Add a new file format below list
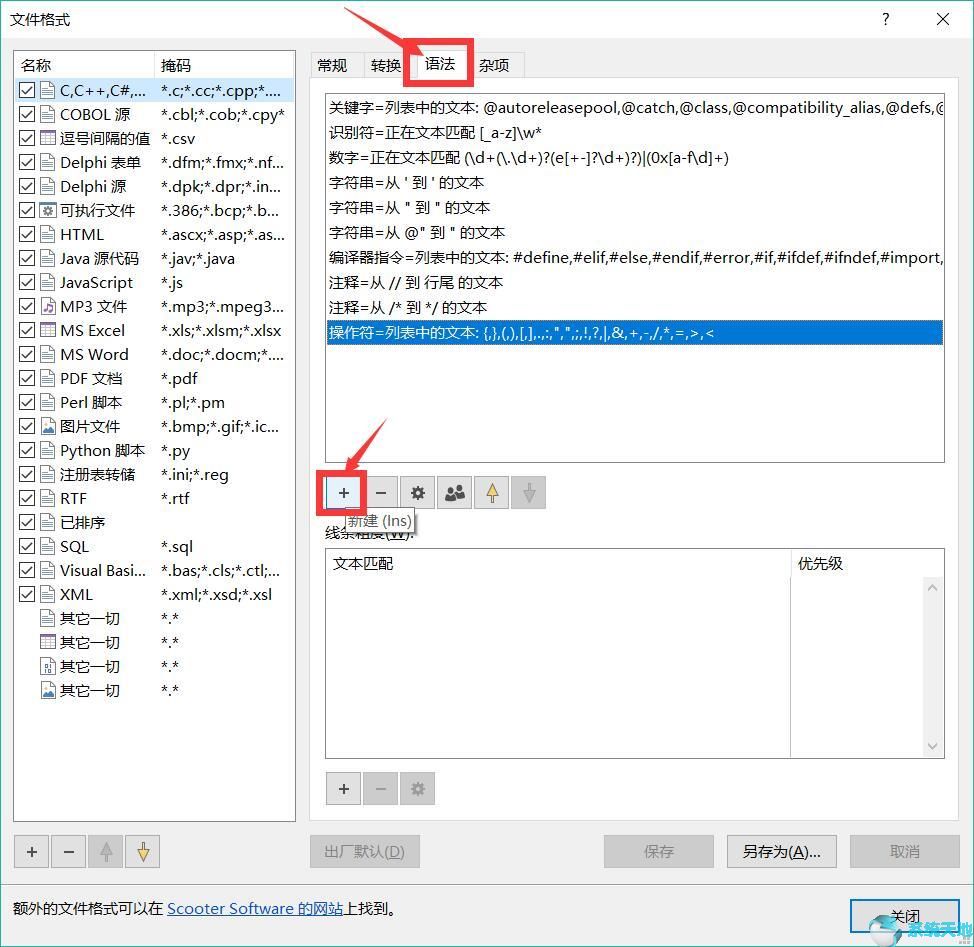Image resolution: width=974 pixels, height=947 pixels. click(32, 851)
